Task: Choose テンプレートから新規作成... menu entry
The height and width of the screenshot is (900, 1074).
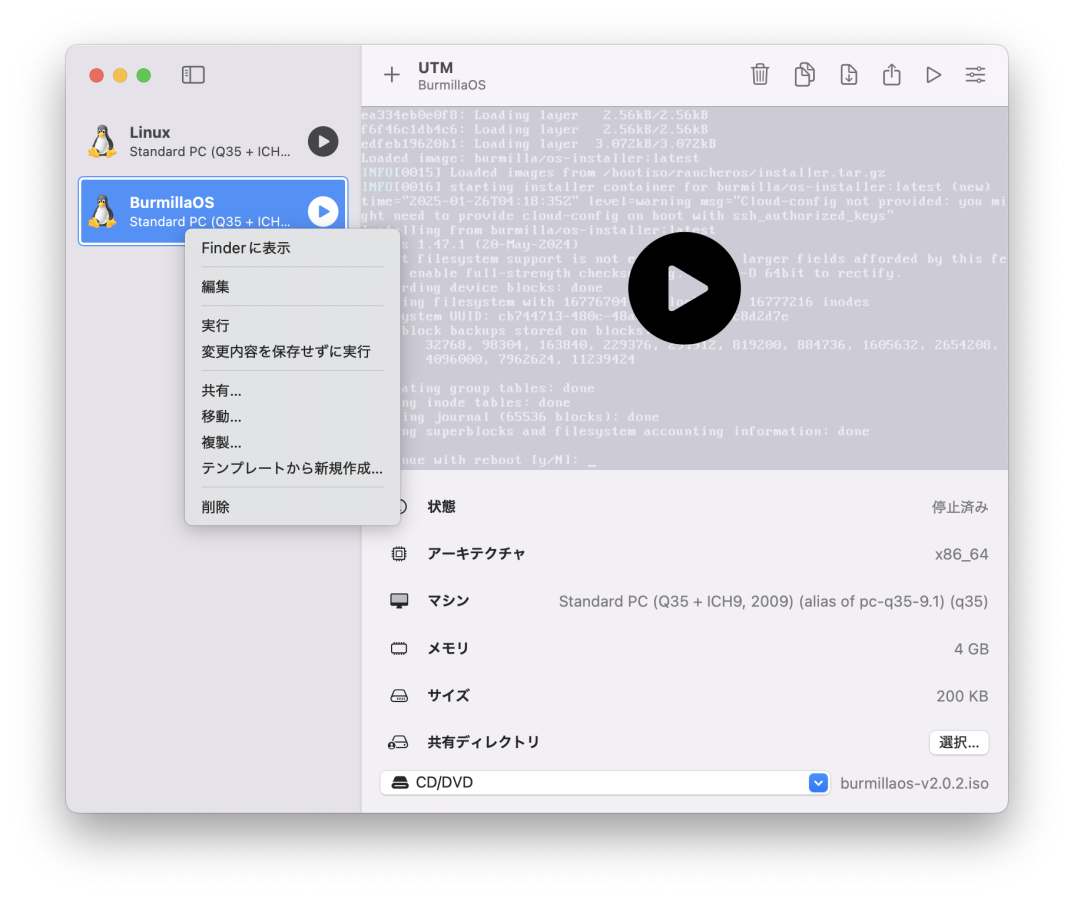Action: tap(292, 468)
